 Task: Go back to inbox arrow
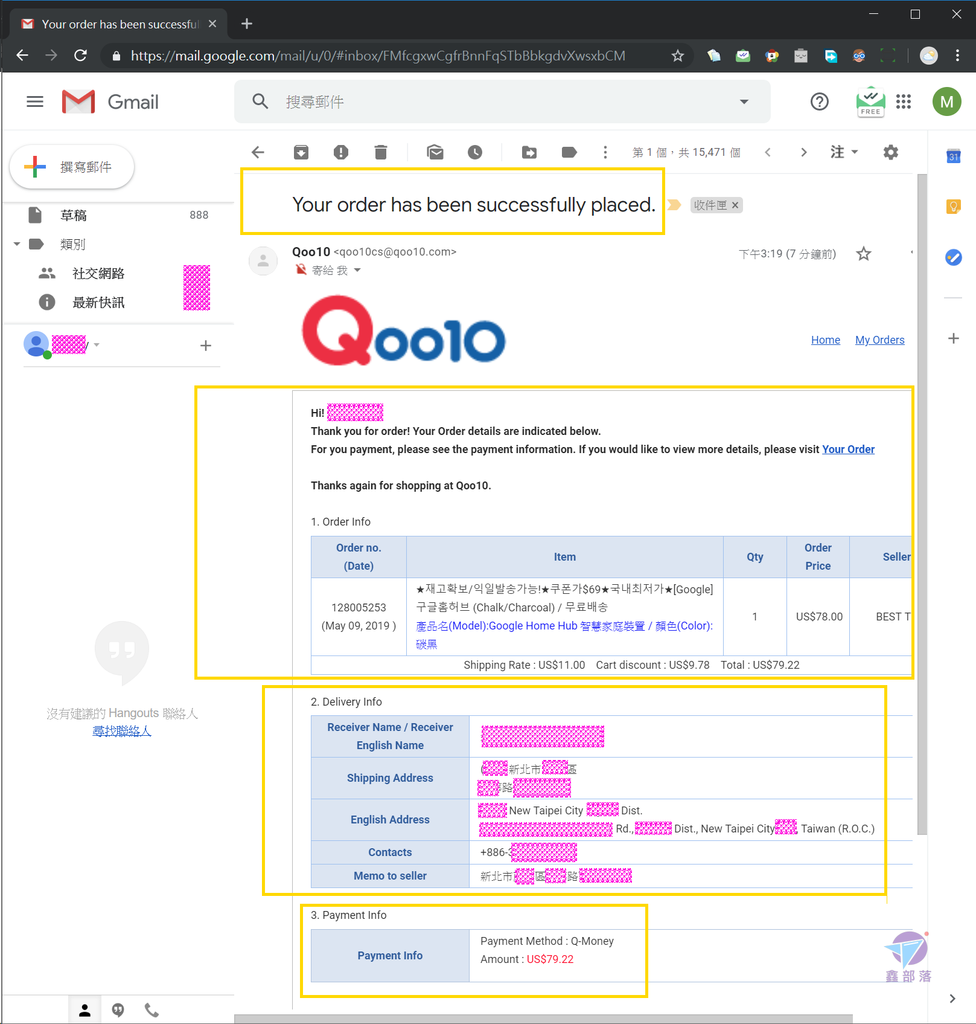[x=258, y=152]
